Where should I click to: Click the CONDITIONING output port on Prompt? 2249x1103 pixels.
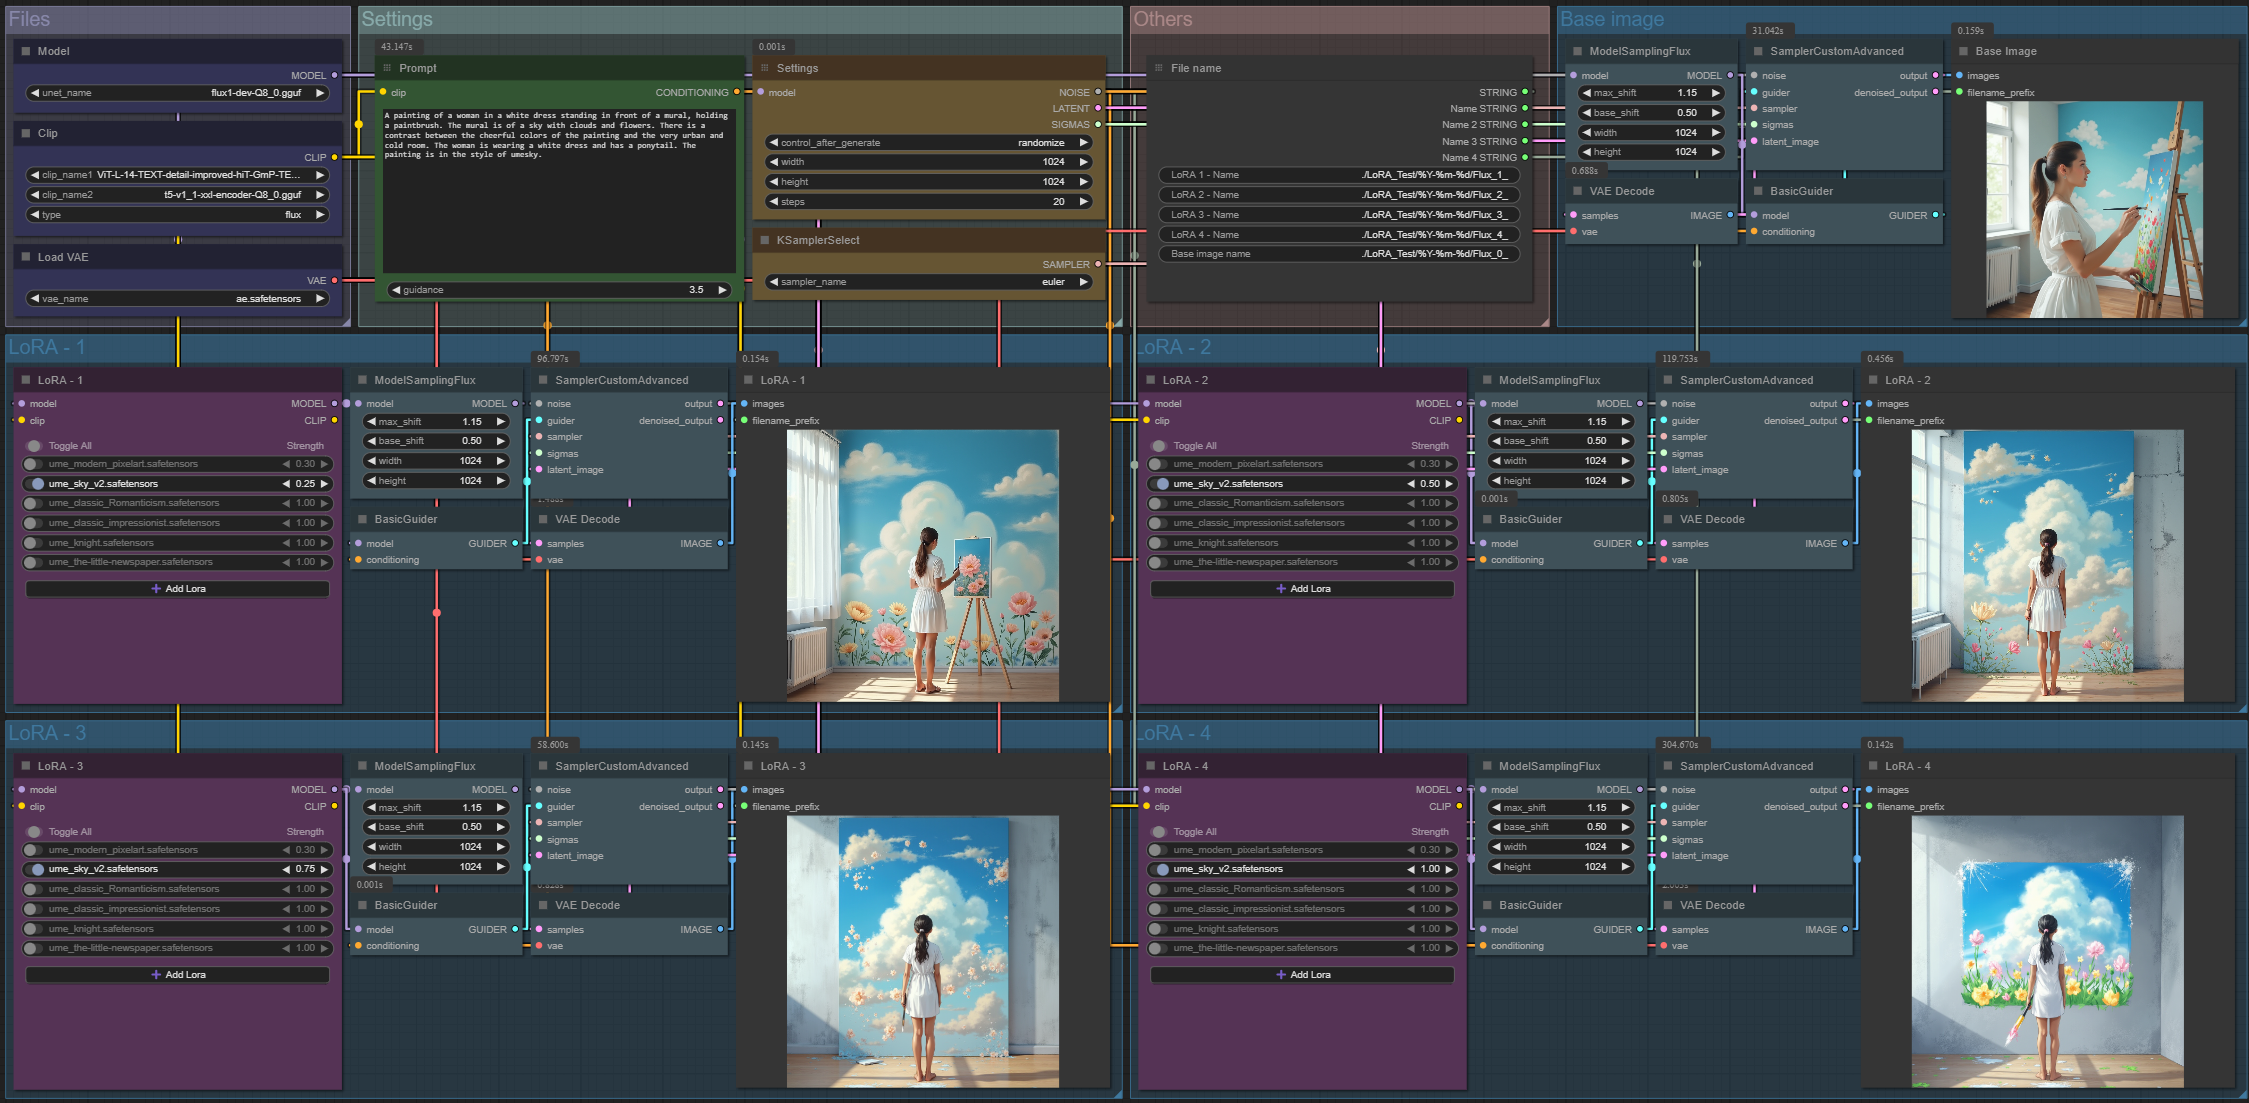[737, 92]
